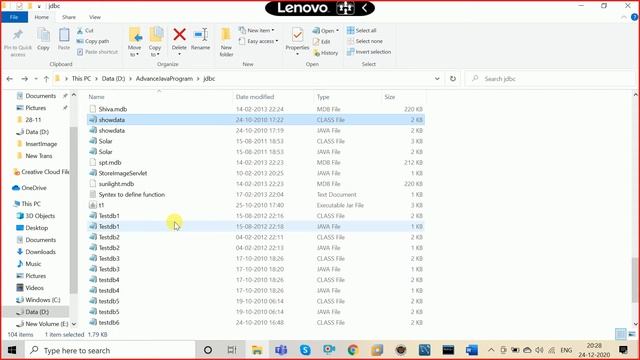The image size is (640, 360).
Task: Open Task View from the taskbar
Action: point(232,350)
